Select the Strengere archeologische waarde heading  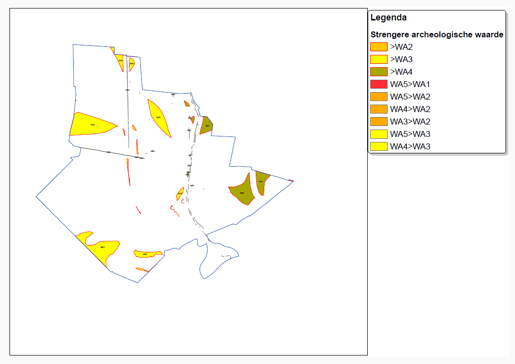pos(437,35)
